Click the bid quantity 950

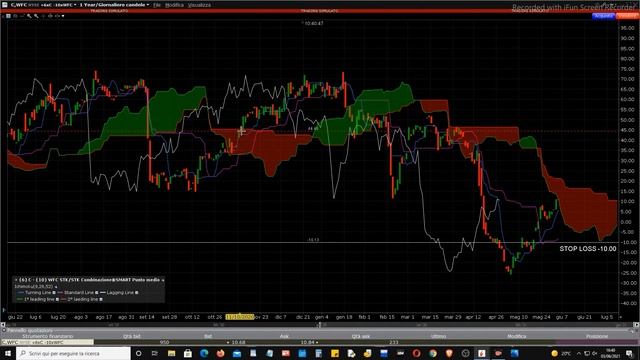(164, 342)
